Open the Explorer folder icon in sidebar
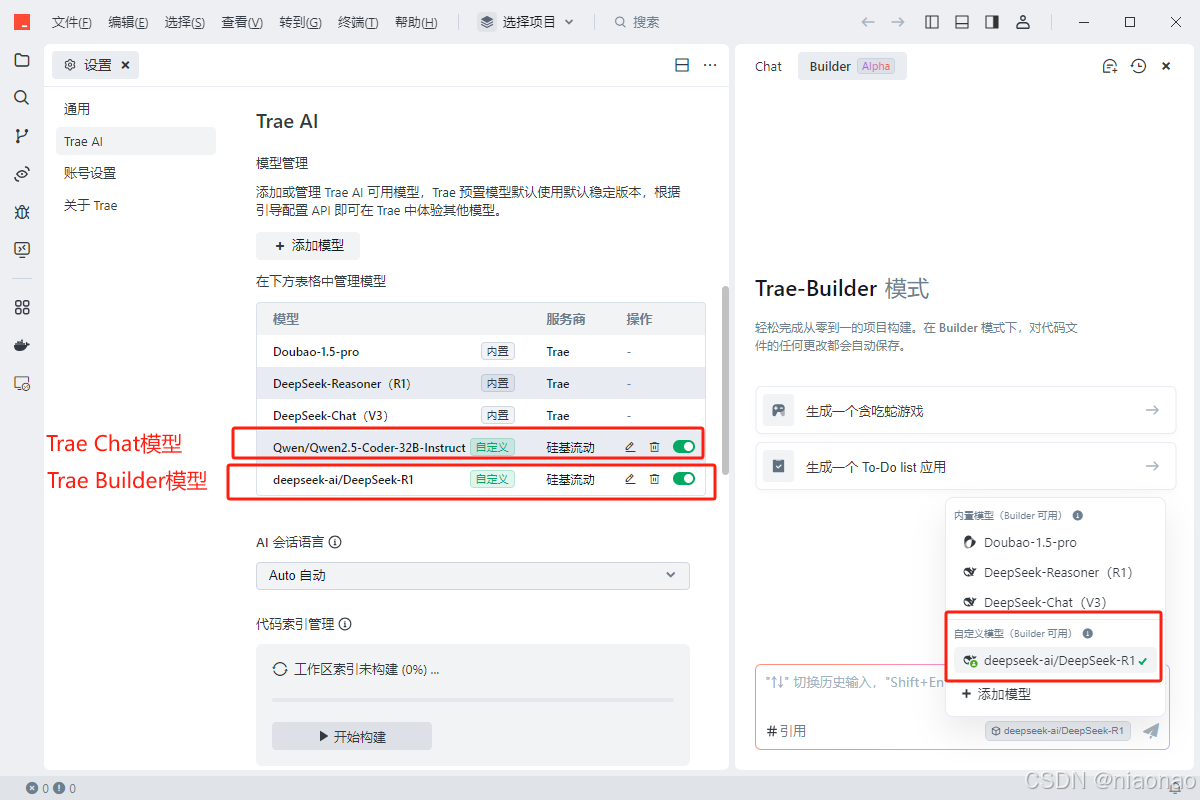The height and width of the screenshot is (800, 1200). (22, 60)
